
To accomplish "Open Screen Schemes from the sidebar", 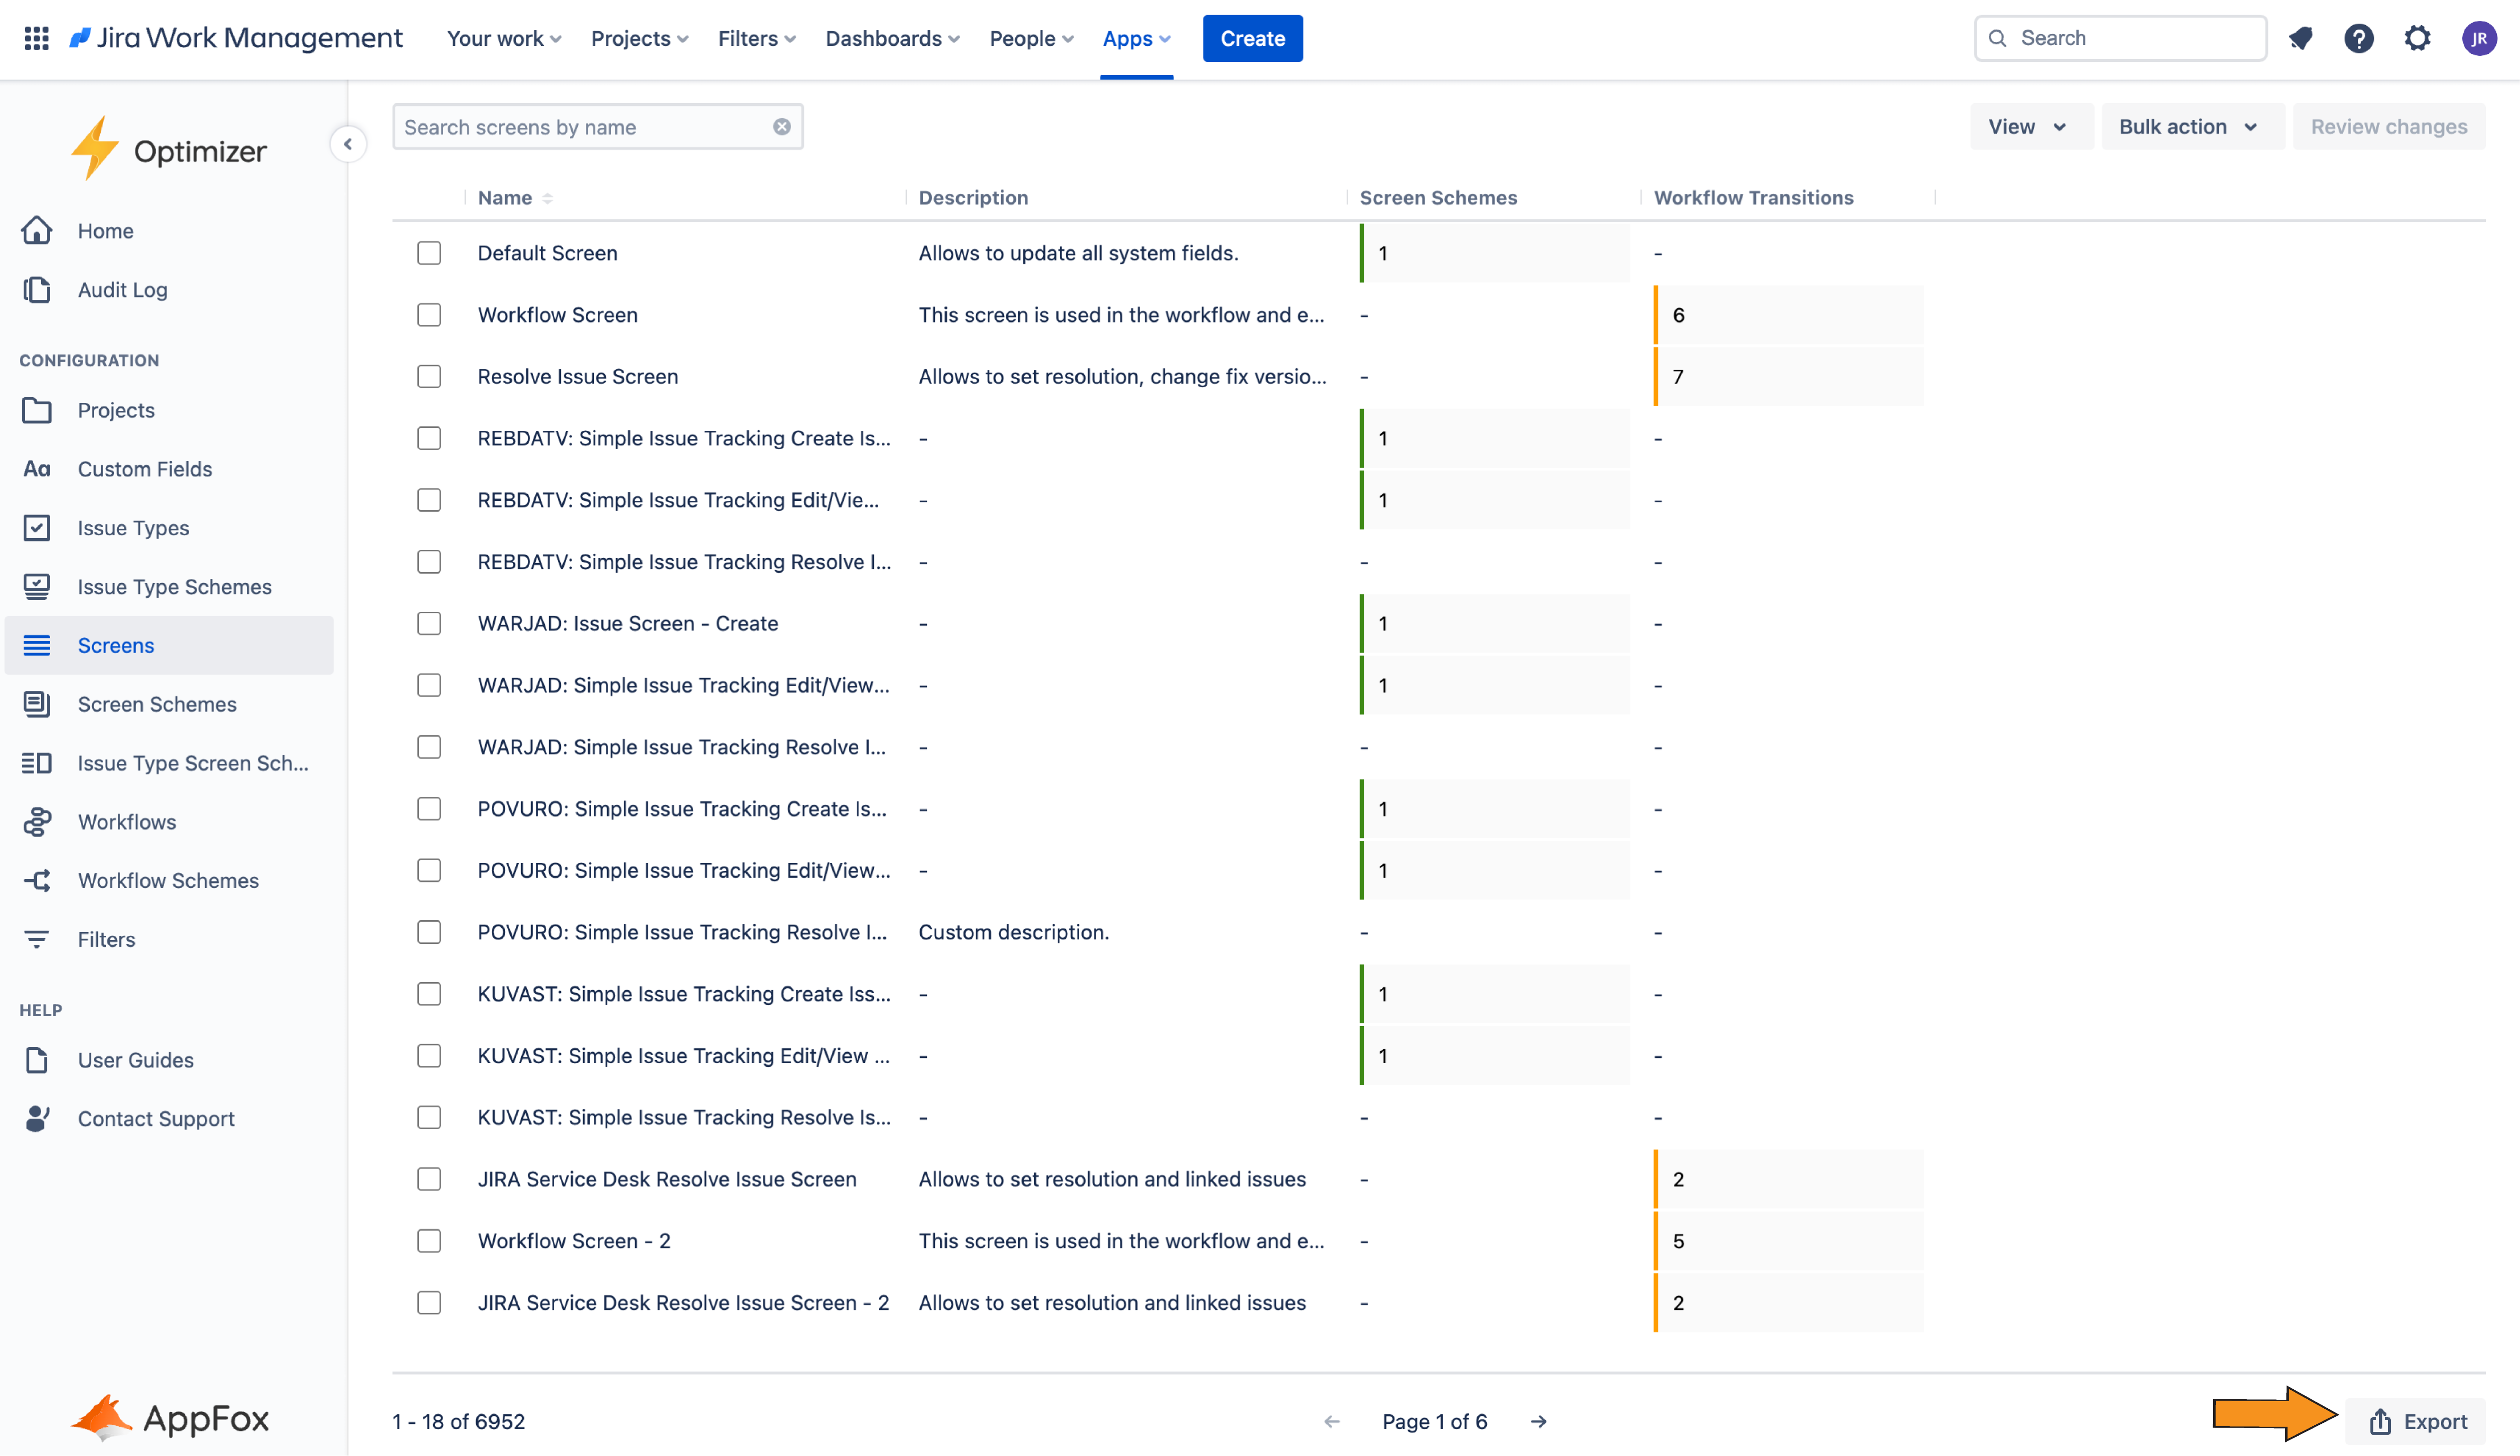I will pos(156,704).
